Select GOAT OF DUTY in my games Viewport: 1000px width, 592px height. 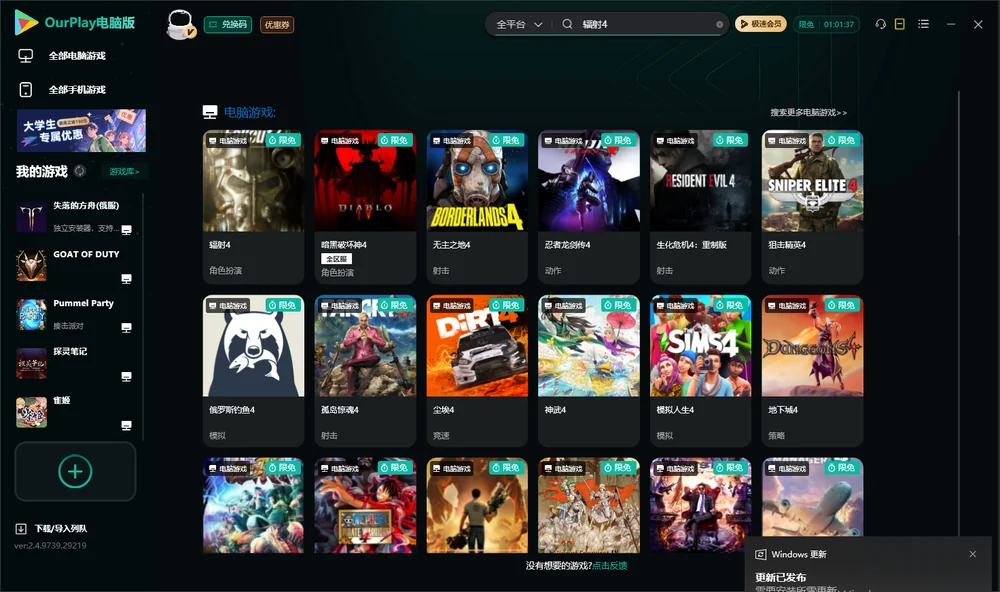[x=75, y=265]
